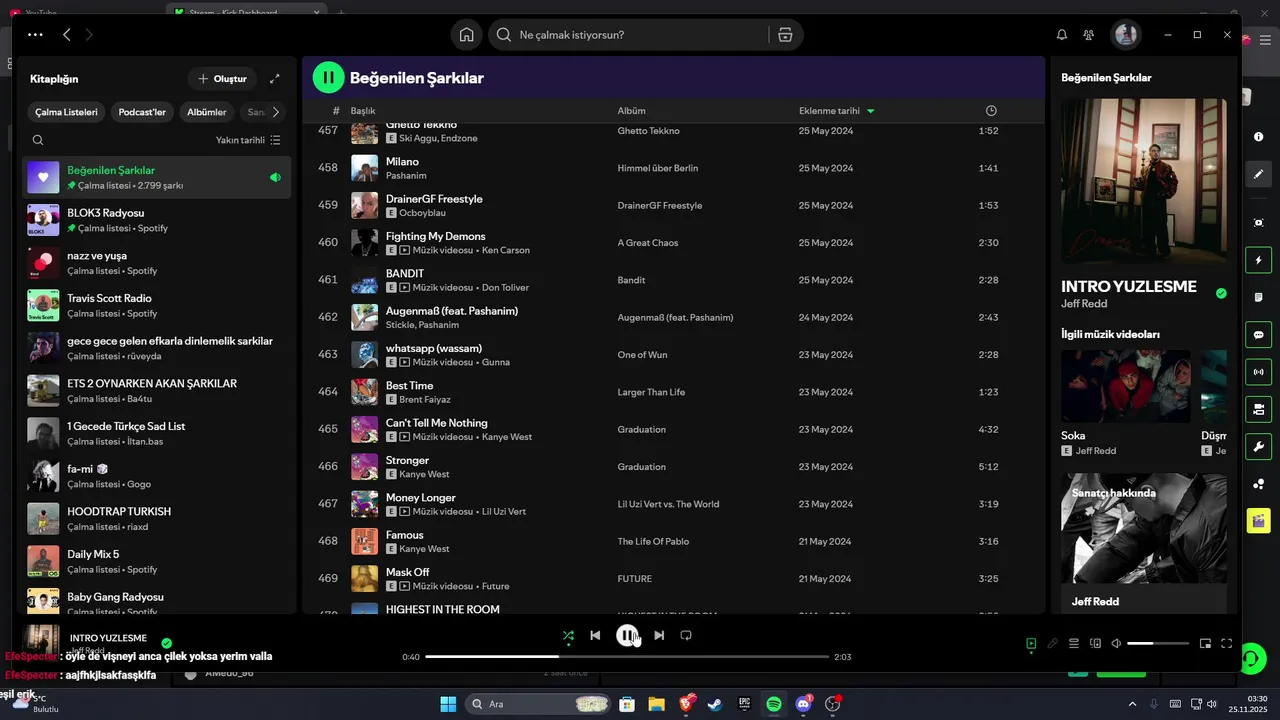The width and height of the screenshot is (1280, 720).
Task: Open the three-dots app menu
Action: (36, 35)
